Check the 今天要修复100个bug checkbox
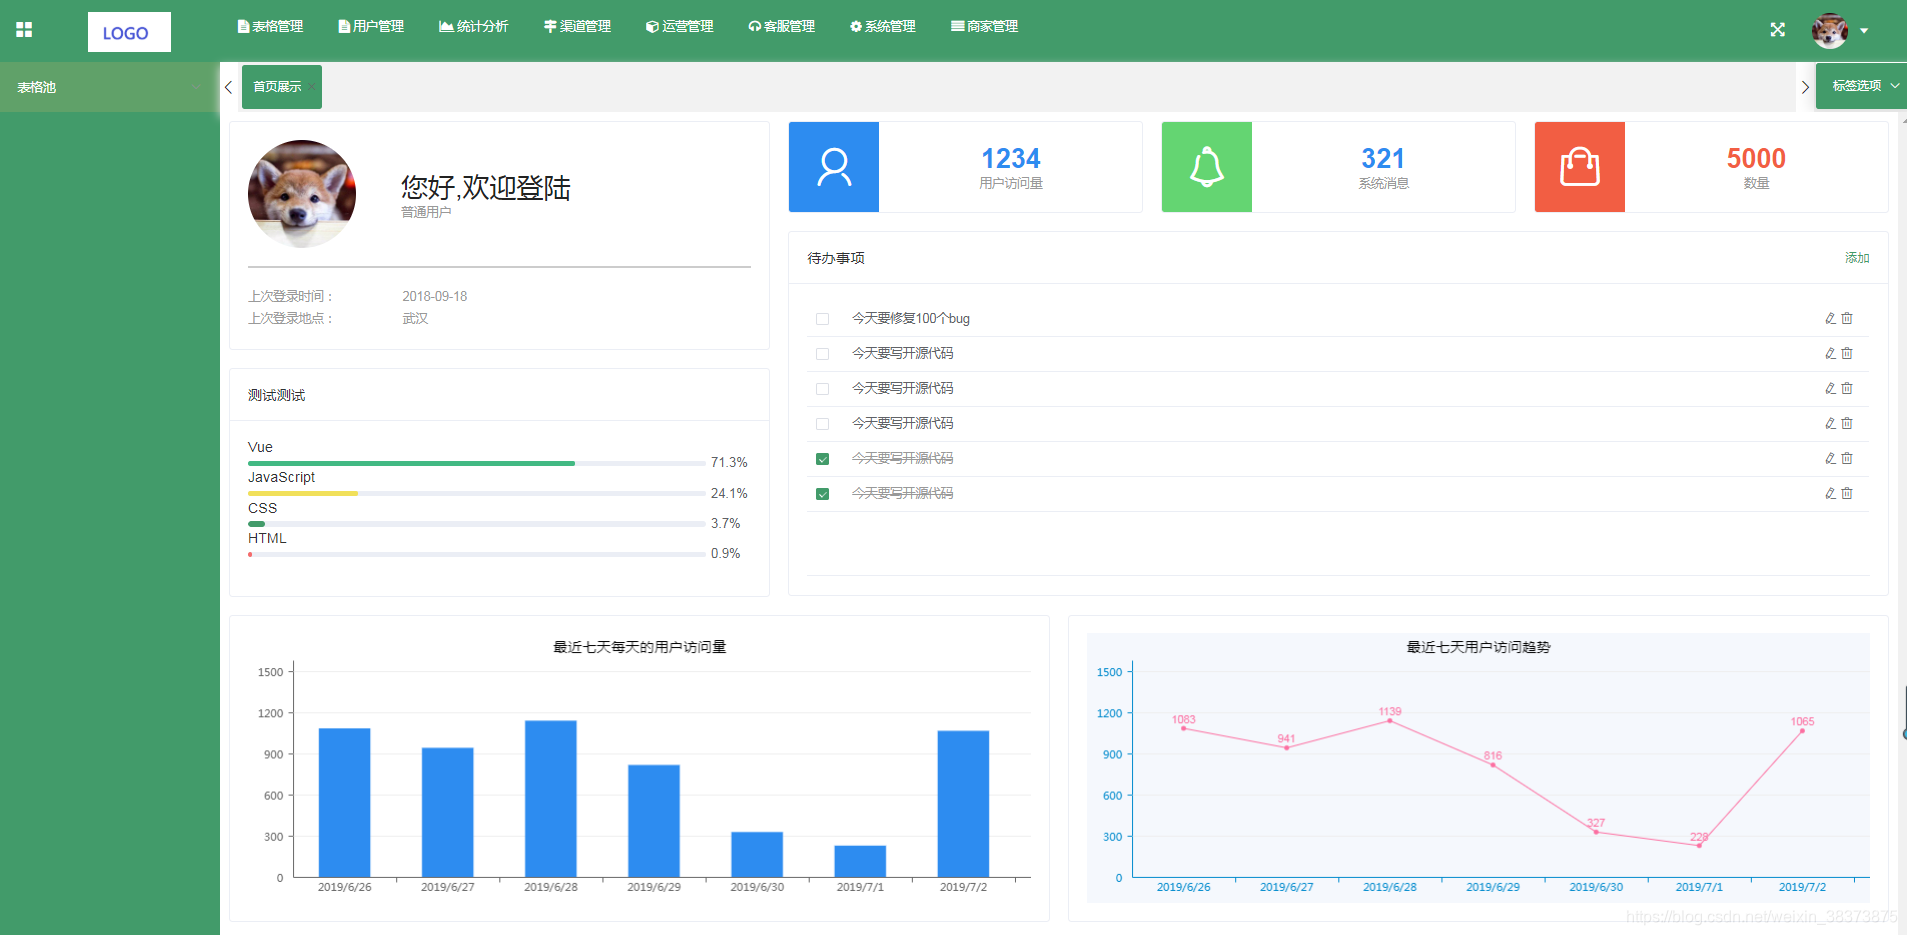The width and height of the screenshot is (1907, 935). (x=822, y=319)
